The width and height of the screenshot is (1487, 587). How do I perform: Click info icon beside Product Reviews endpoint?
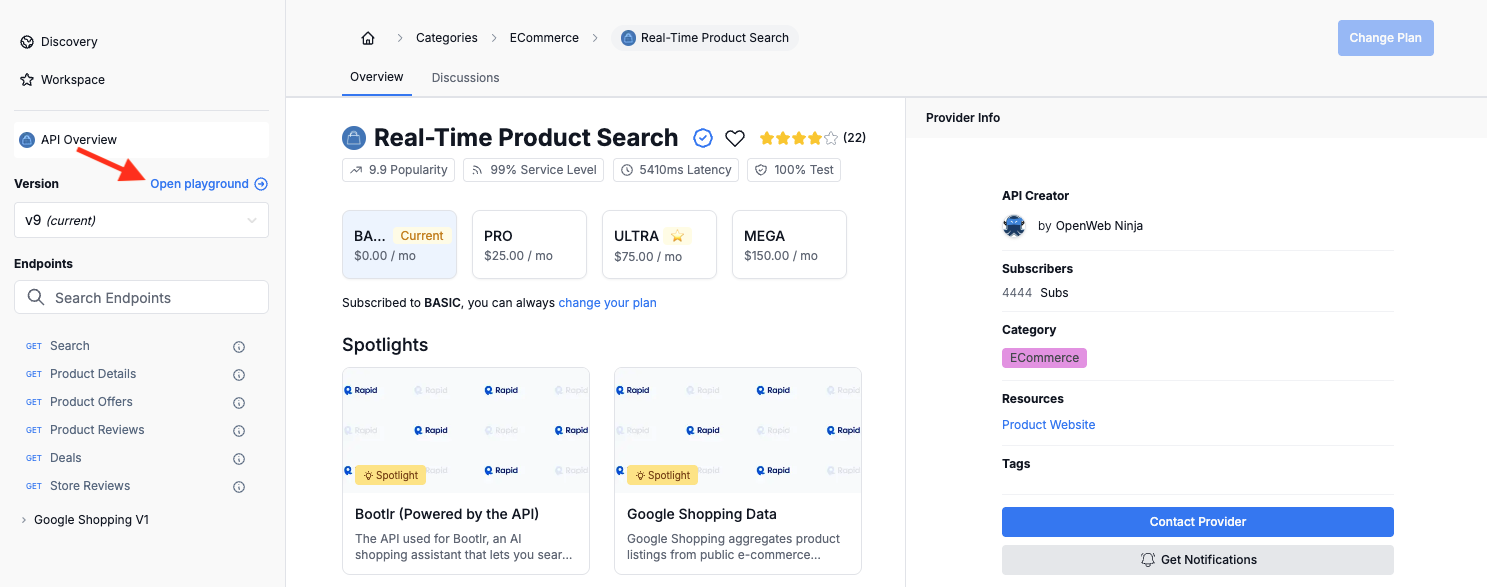(239, 431)
